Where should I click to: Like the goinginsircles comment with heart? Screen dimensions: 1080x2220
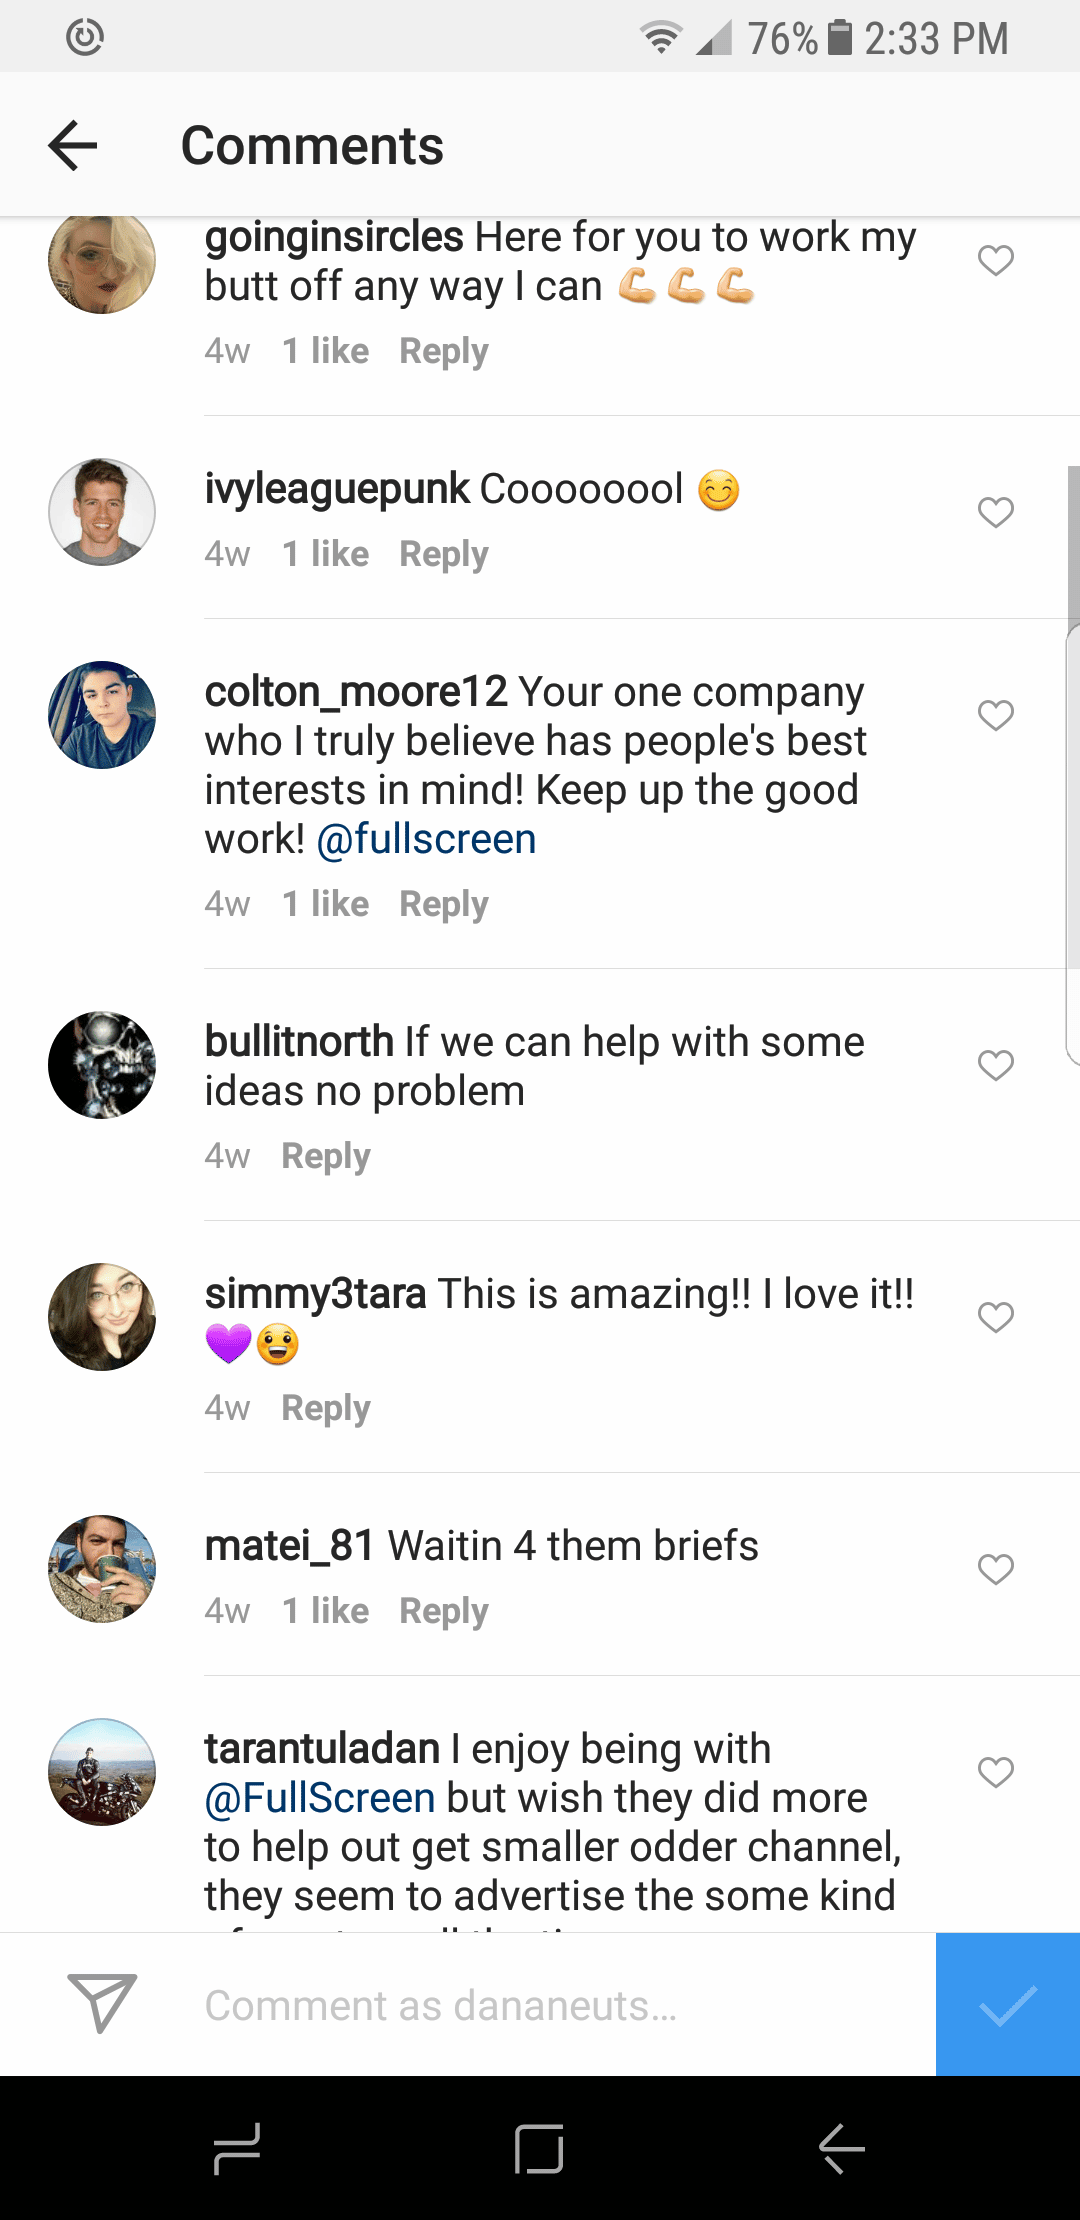pyautogui.click(x=996, y=261)
